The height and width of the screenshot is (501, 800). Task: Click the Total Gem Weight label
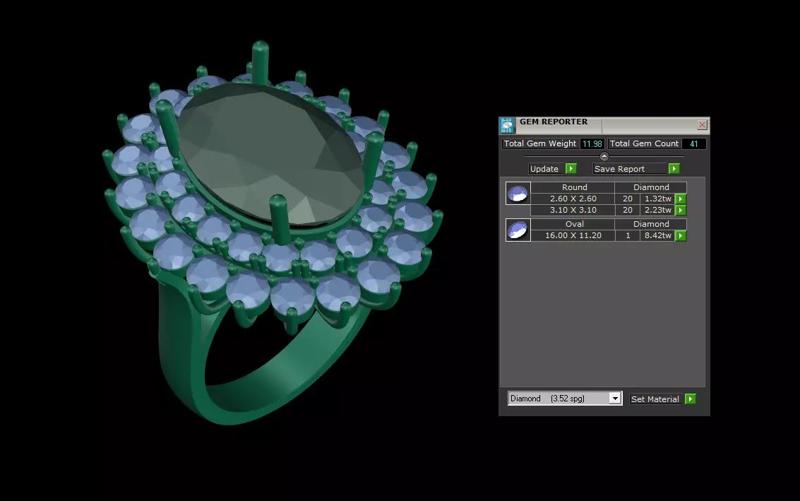540,144
